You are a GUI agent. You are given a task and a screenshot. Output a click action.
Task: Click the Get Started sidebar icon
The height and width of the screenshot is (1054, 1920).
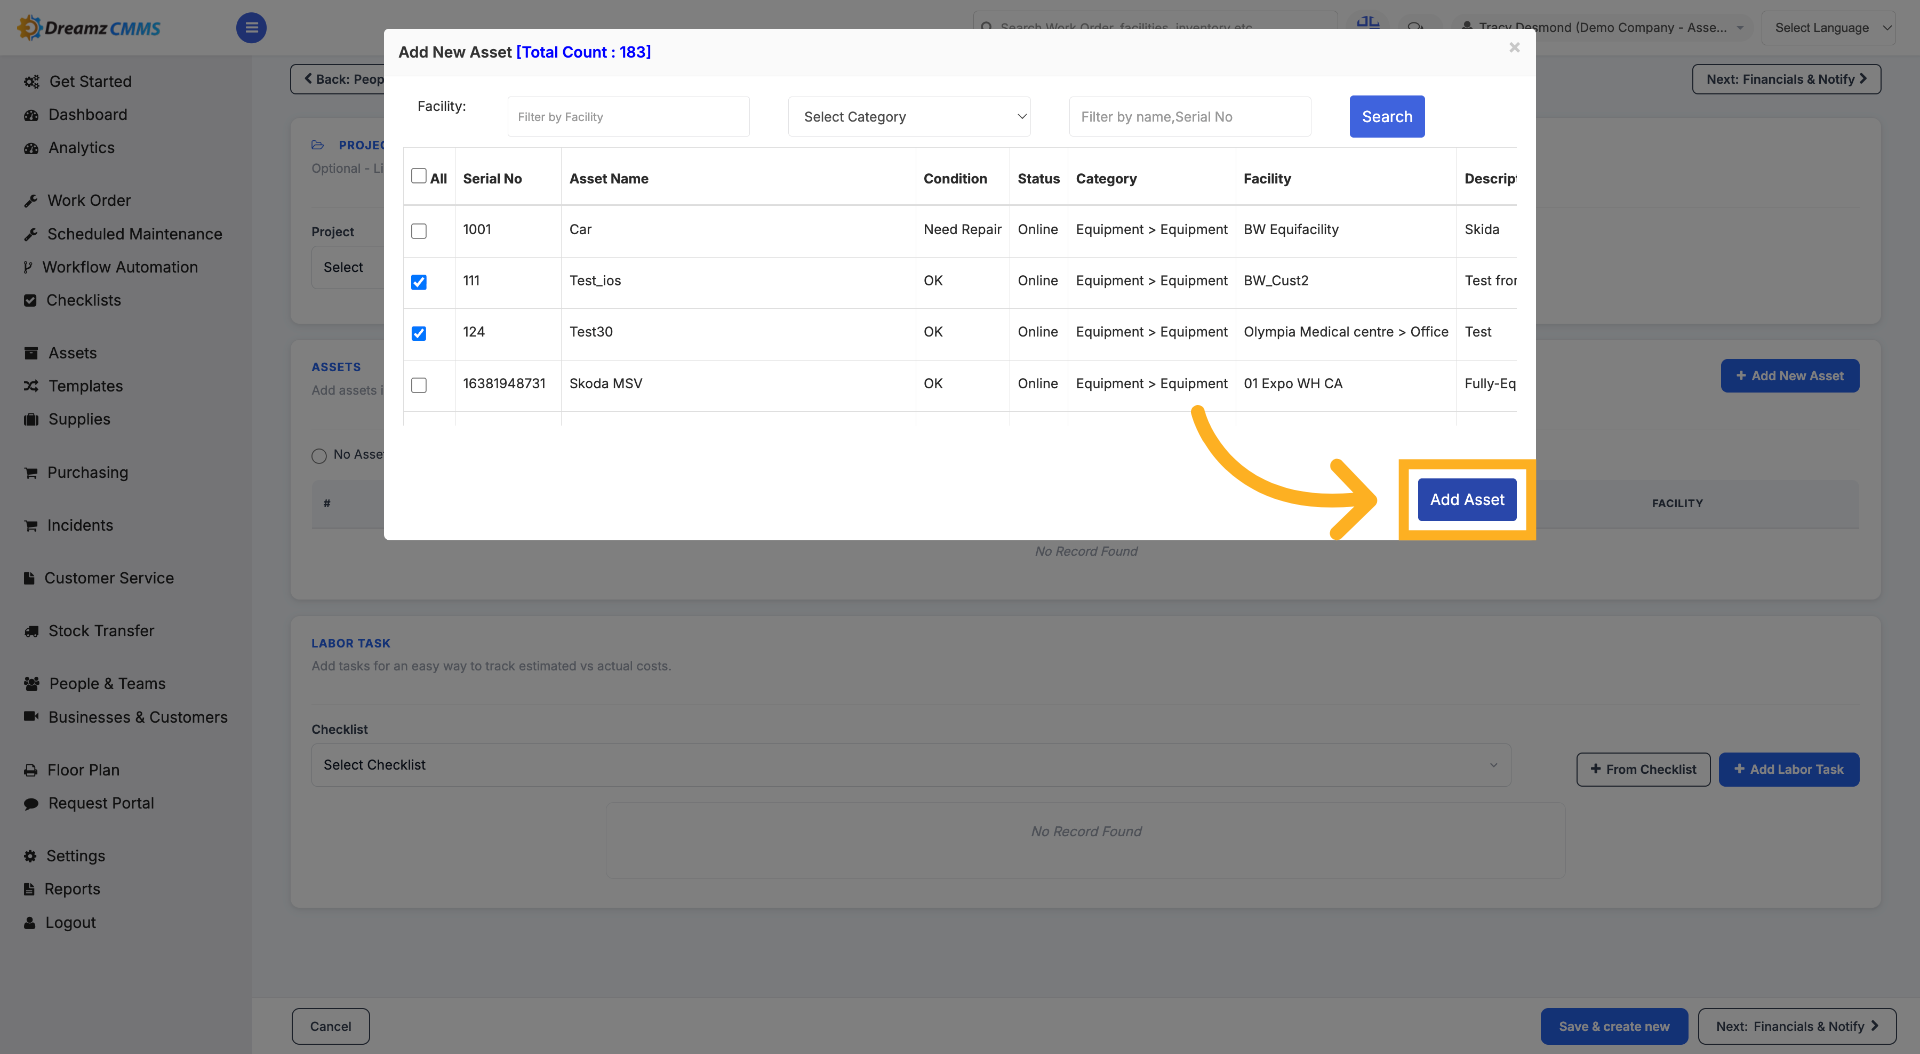(32, 82)
